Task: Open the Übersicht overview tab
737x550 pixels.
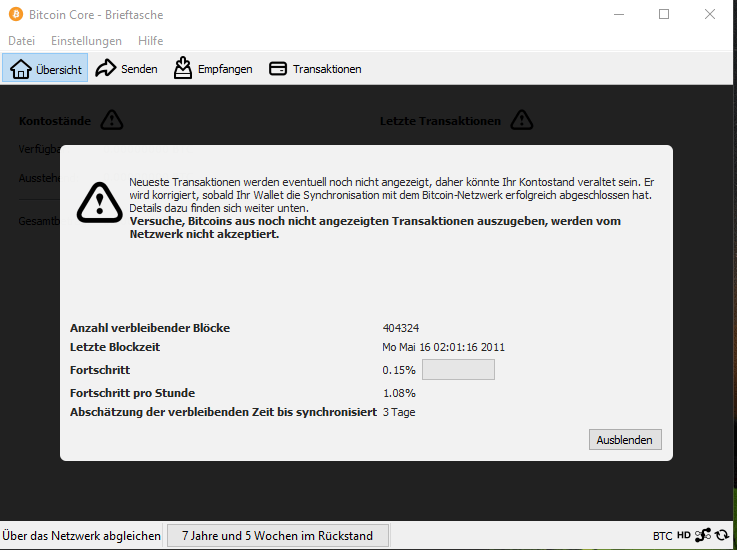Action: point(45,69)
